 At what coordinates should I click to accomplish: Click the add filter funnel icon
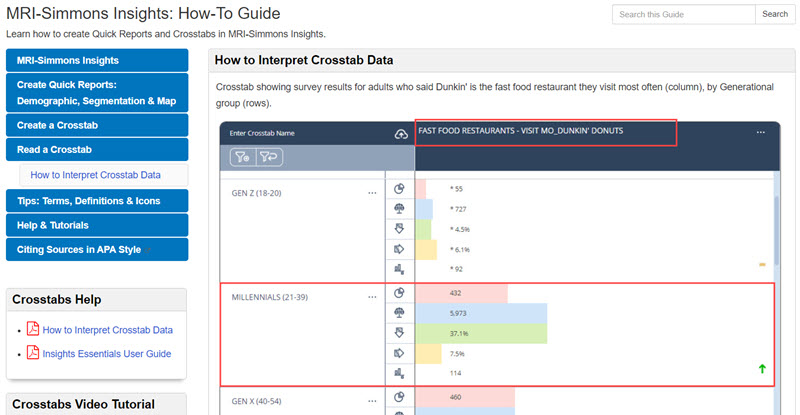point(243,157)
